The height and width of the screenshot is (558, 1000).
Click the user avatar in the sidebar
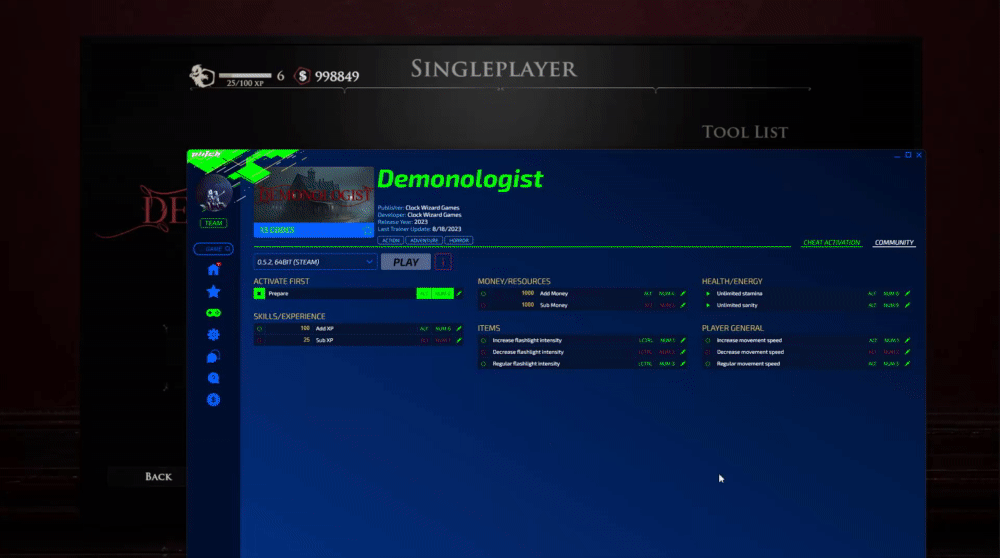coord(214,193)
